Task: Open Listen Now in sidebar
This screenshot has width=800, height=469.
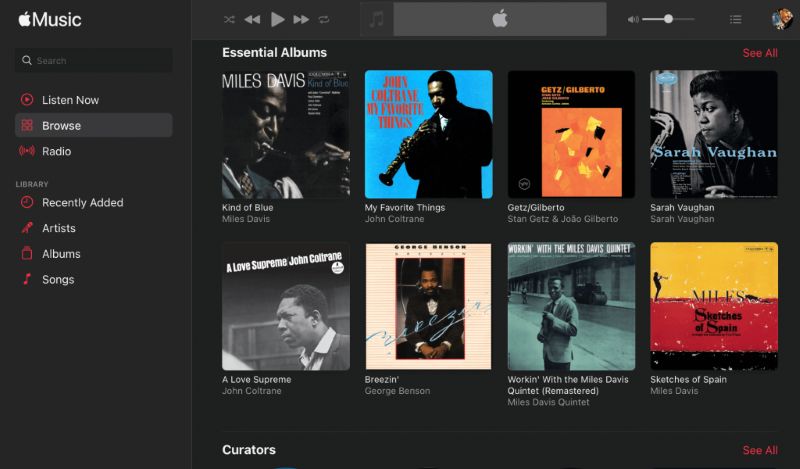Action: [x=93, y=100]
